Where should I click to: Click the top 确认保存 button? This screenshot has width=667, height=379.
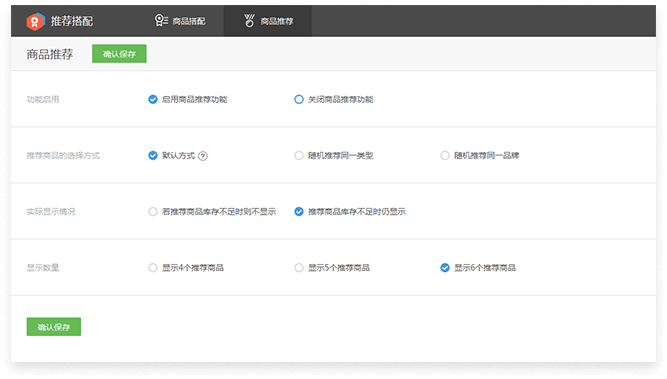click(119, 54)
